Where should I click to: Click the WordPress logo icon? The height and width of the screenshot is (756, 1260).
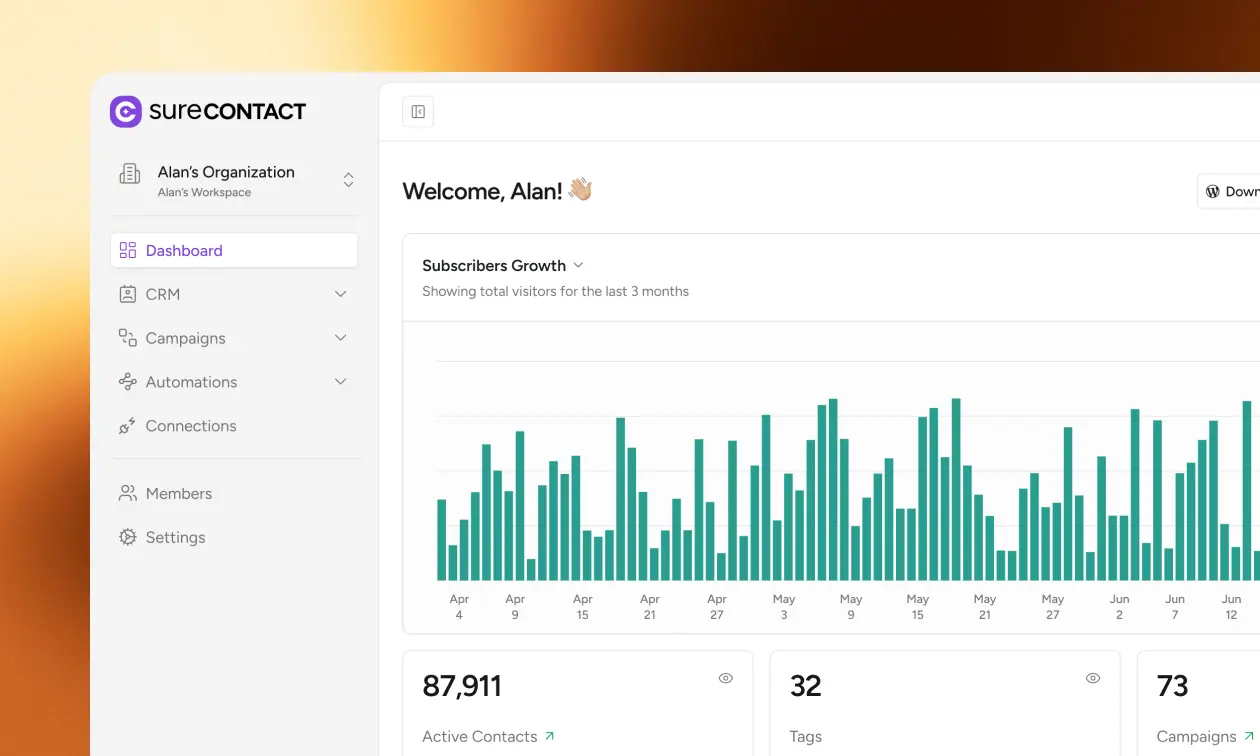[x=1213, y=191]
